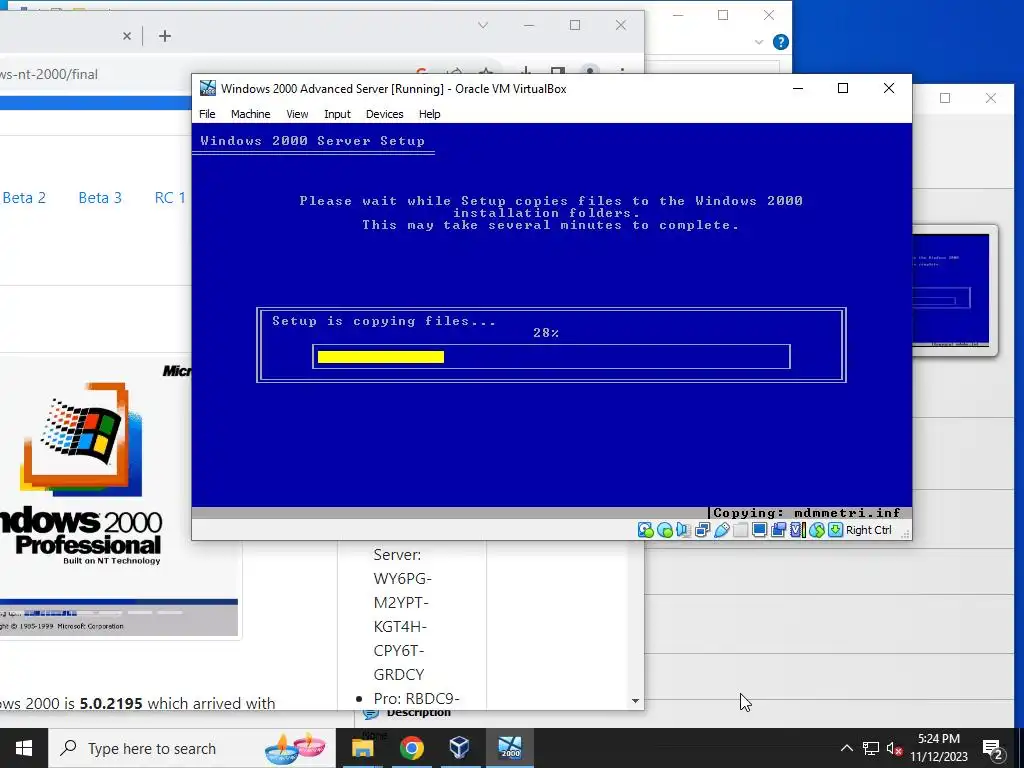Click the Diwali lamps search highlight icon
The image size is (1024, 768).
point(295,748)
